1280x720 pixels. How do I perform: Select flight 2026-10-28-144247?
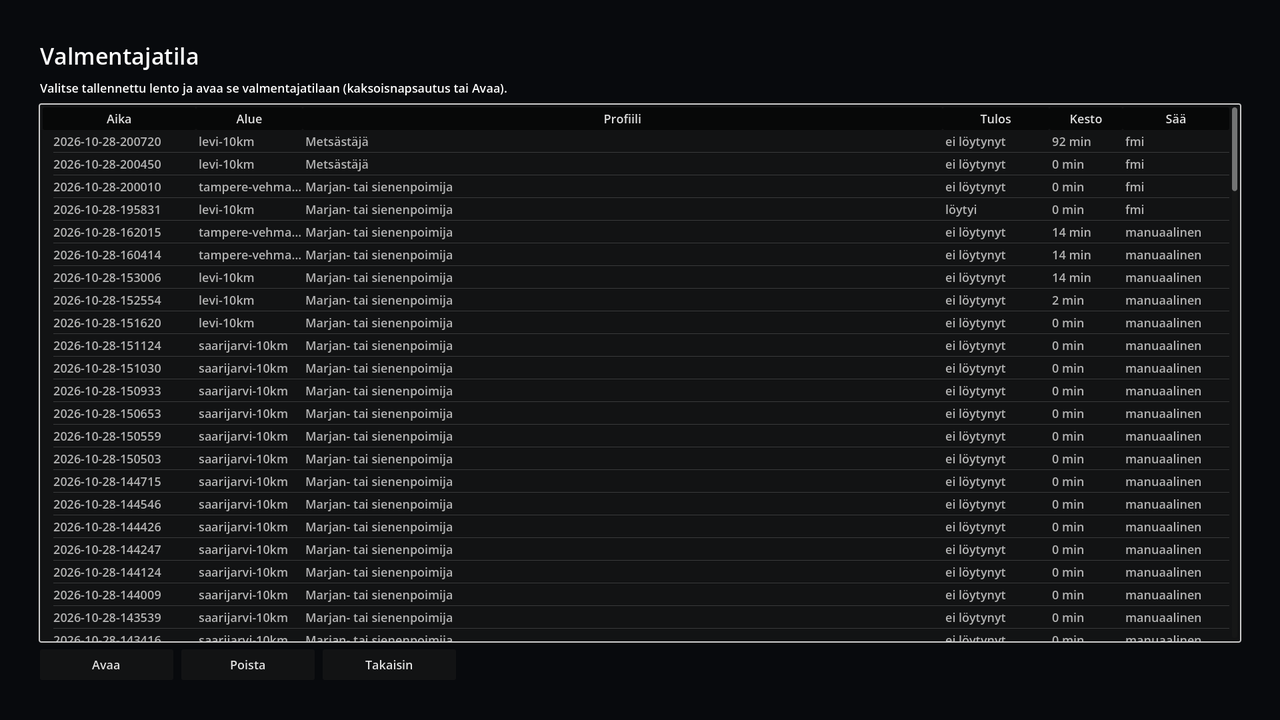pyautogui.click(x=641, y=550)
